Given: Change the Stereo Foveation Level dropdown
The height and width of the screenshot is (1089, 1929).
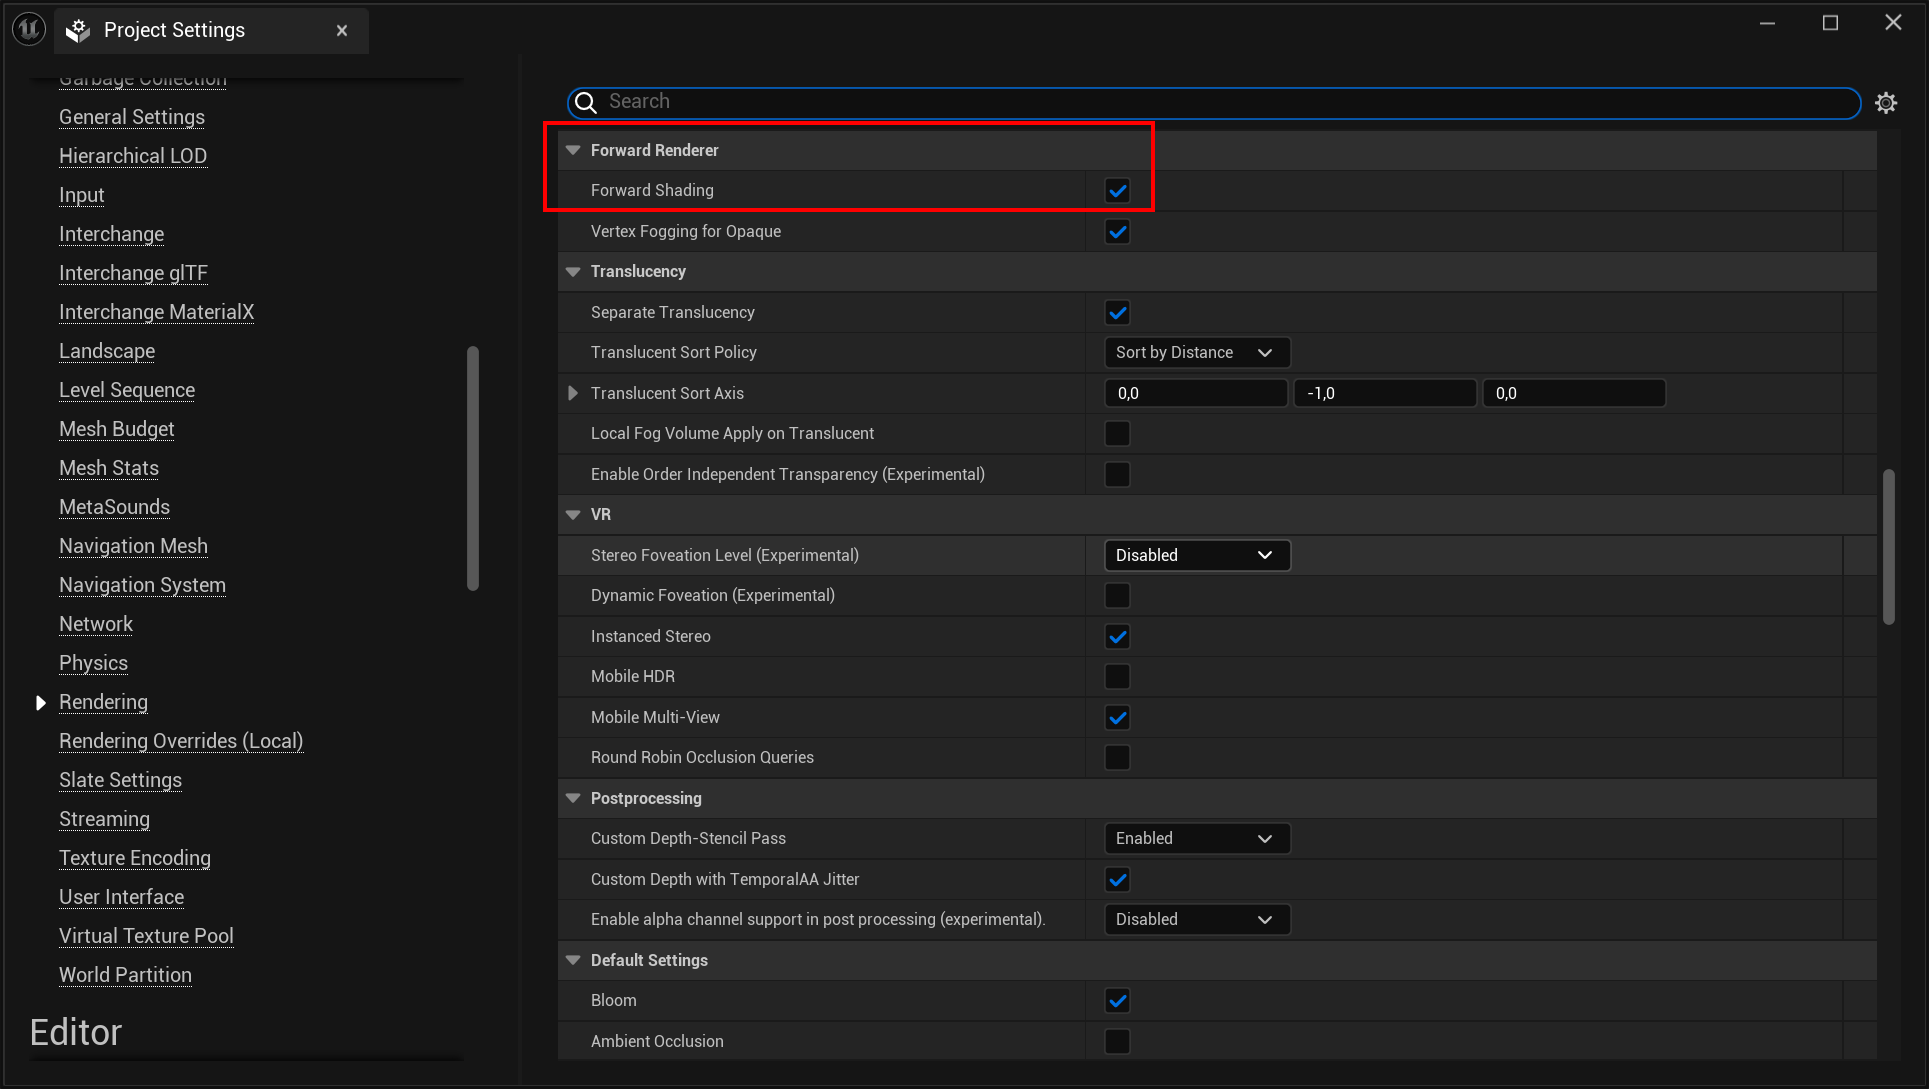Looking at the screenshot, I should coord(1196,555).
